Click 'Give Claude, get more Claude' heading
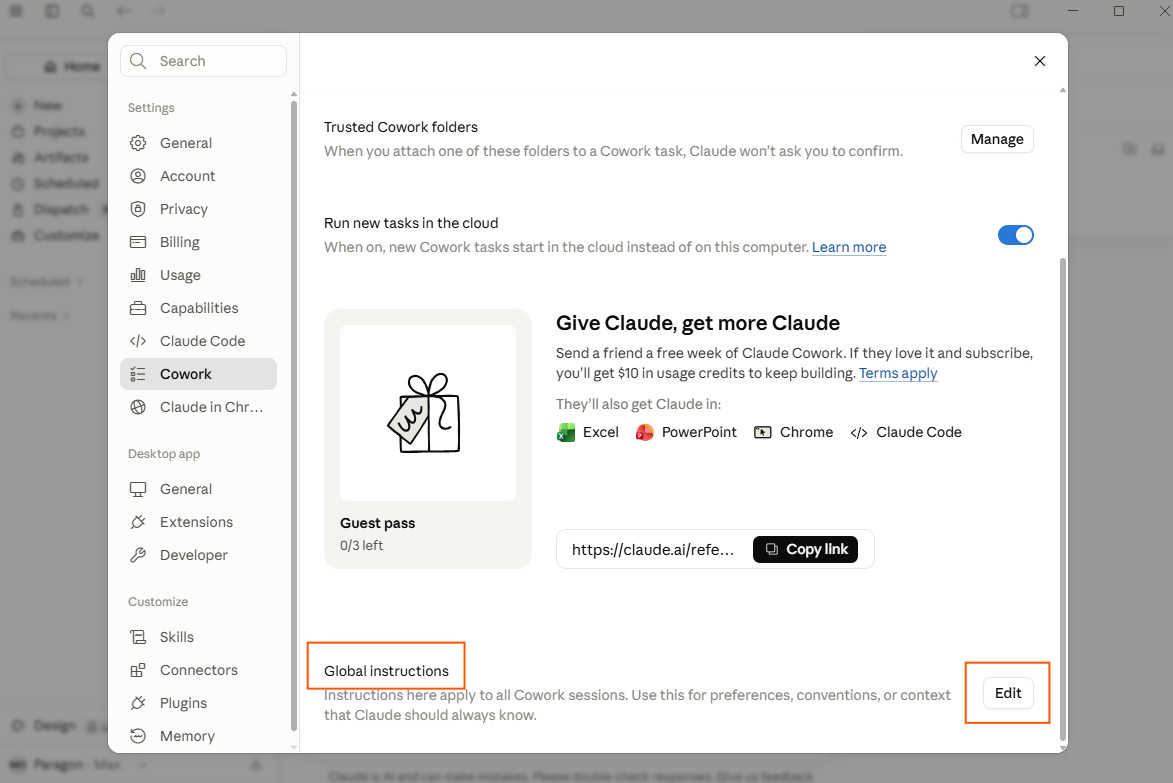This screenshot has width=1173, height=783. click(697, 323)
